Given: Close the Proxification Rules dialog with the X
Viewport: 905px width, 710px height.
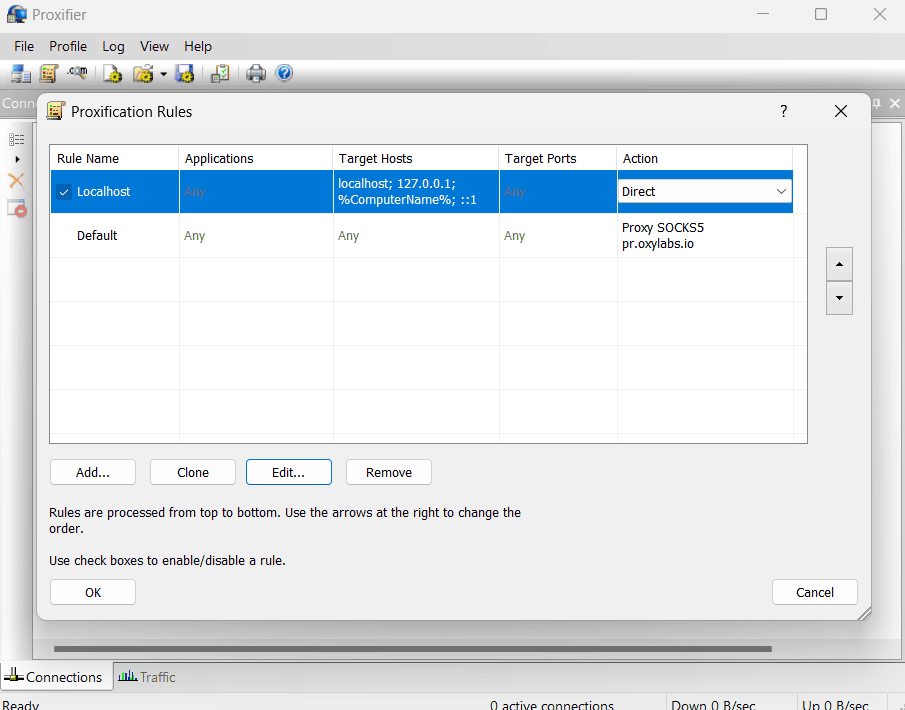Looking at the screenshot, I should [x=841, y=111].
